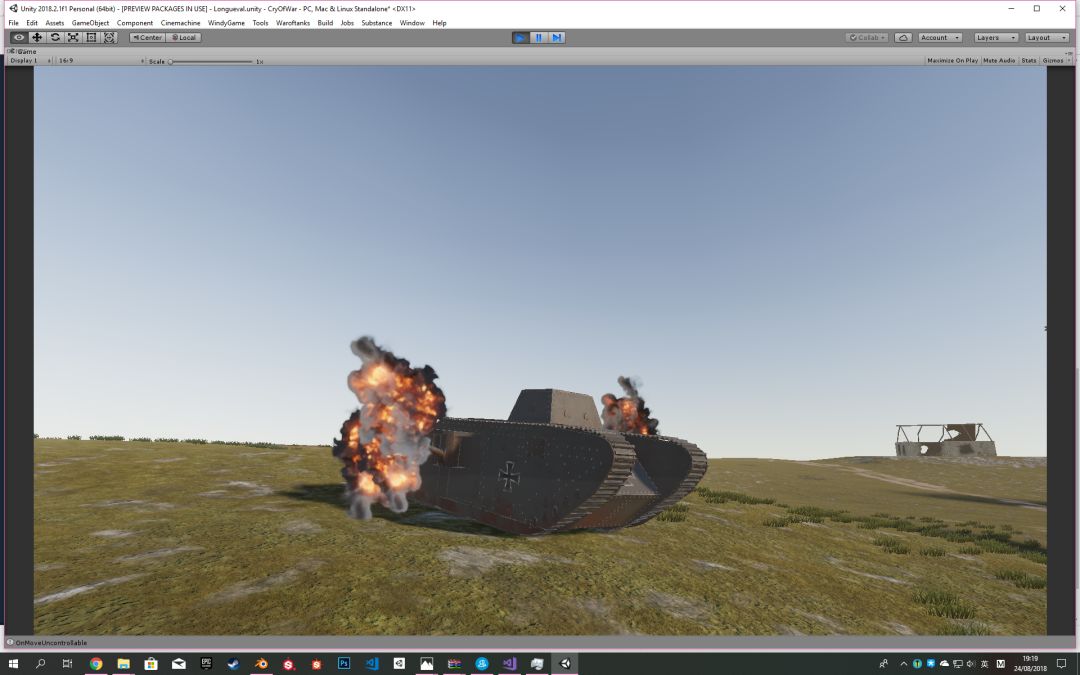The width and height of the screenshot is (1080, 675).
Task: Open Steam from taskbar
Action: click(233, 664)
